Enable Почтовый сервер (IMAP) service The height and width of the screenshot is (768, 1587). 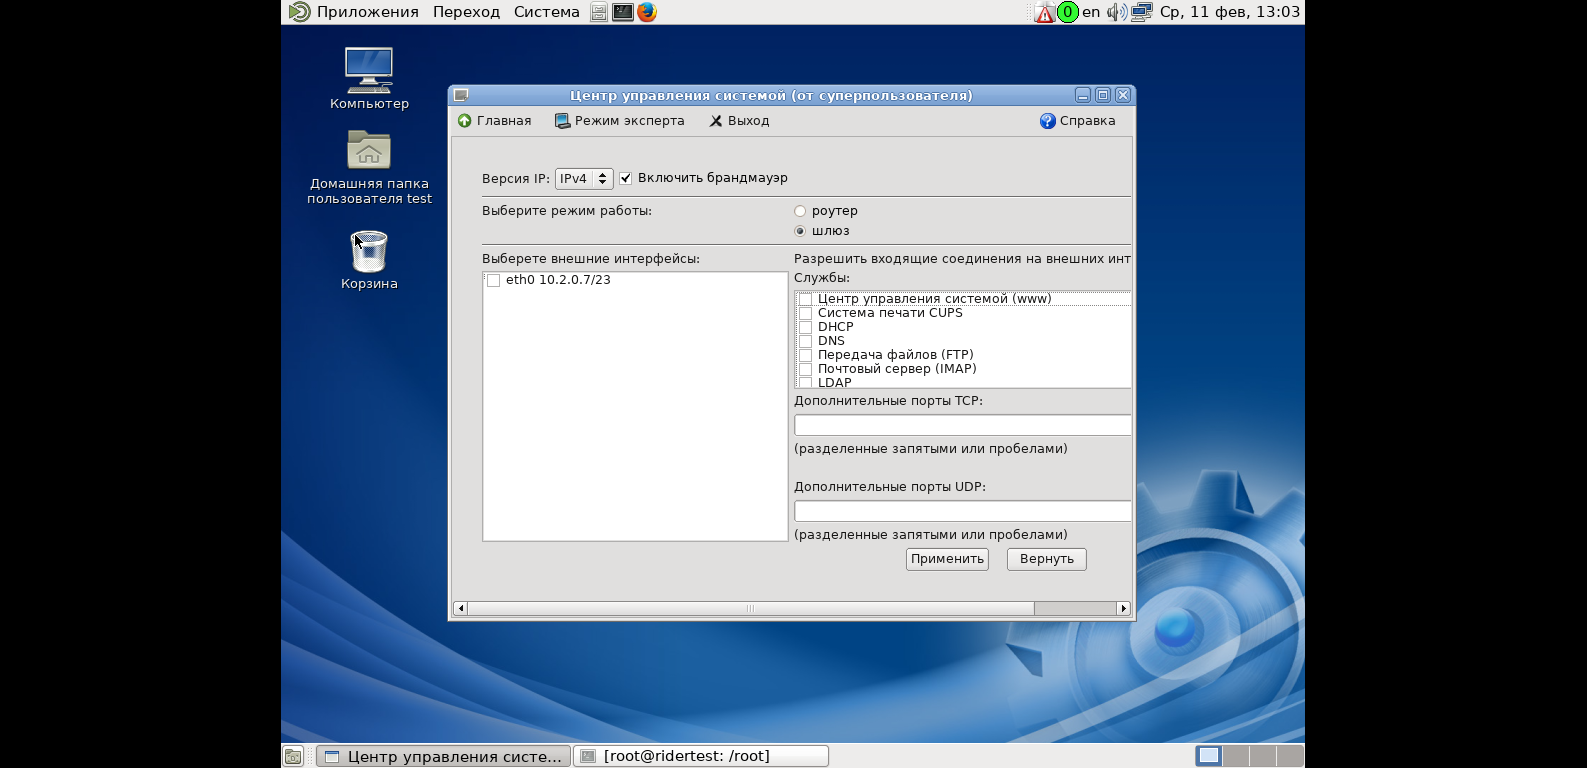[805, 369]
